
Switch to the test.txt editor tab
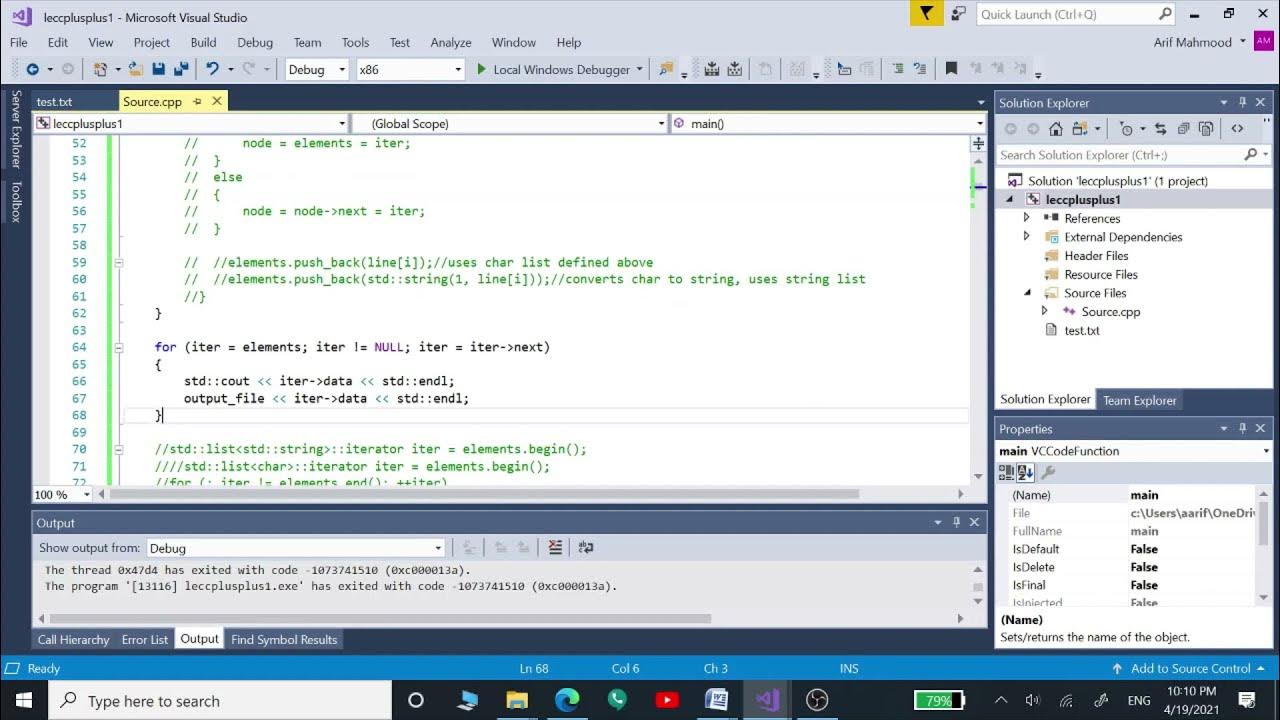click(54, 102)
